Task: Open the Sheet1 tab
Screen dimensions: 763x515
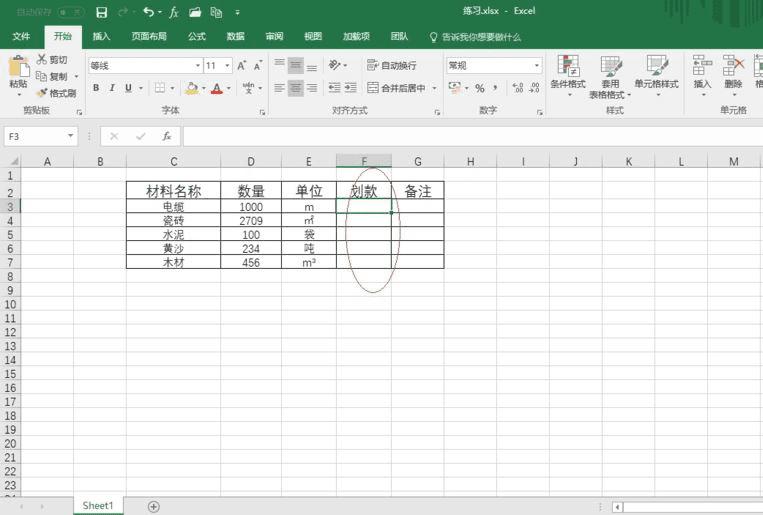Action: tap(98, 506)
